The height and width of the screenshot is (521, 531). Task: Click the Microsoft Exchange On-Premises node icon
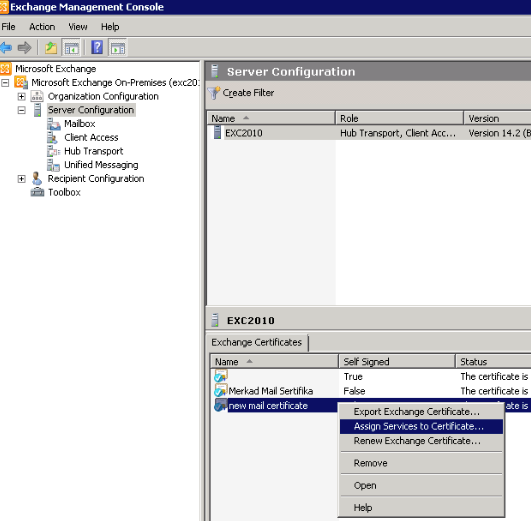[x=21, y=82]
